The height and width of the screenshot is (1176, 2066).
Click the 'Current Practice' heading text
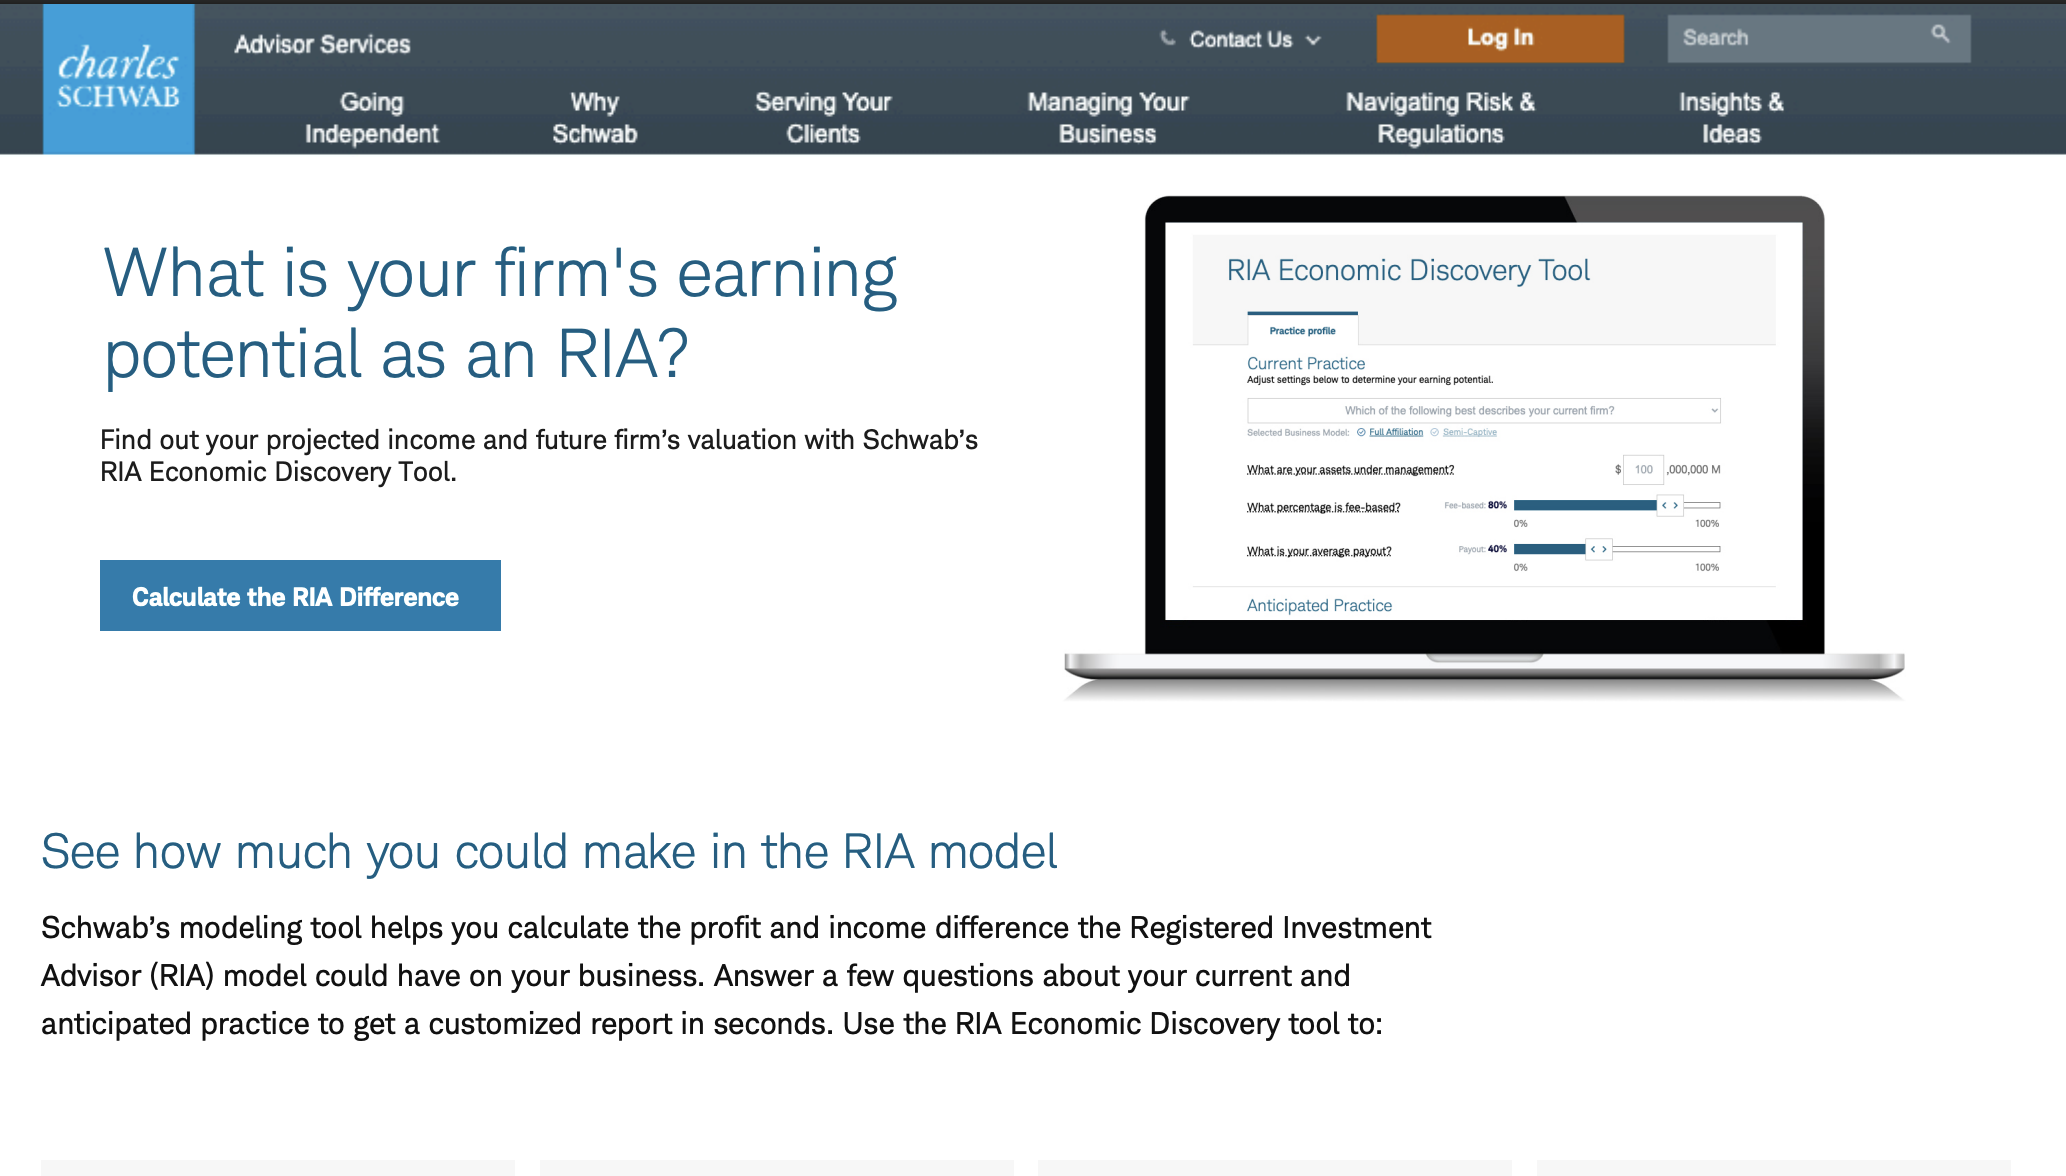pyautogui.click(x=1305, y=363)
